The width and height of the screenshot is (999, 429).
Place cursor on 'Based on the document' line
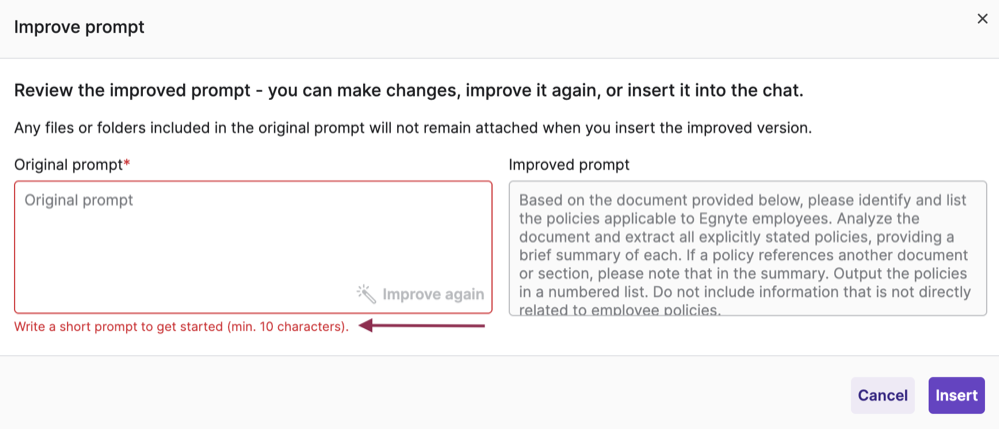click(743, 200)
